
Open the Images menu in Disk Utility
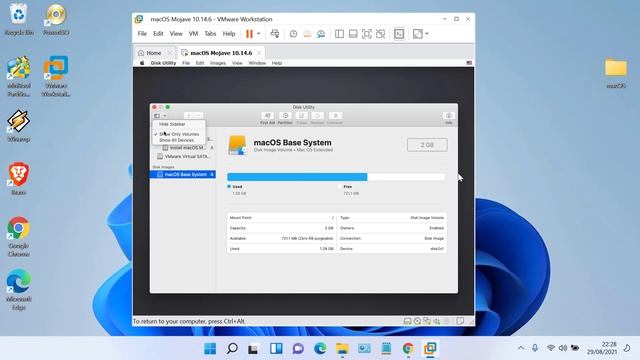(218, 63)
